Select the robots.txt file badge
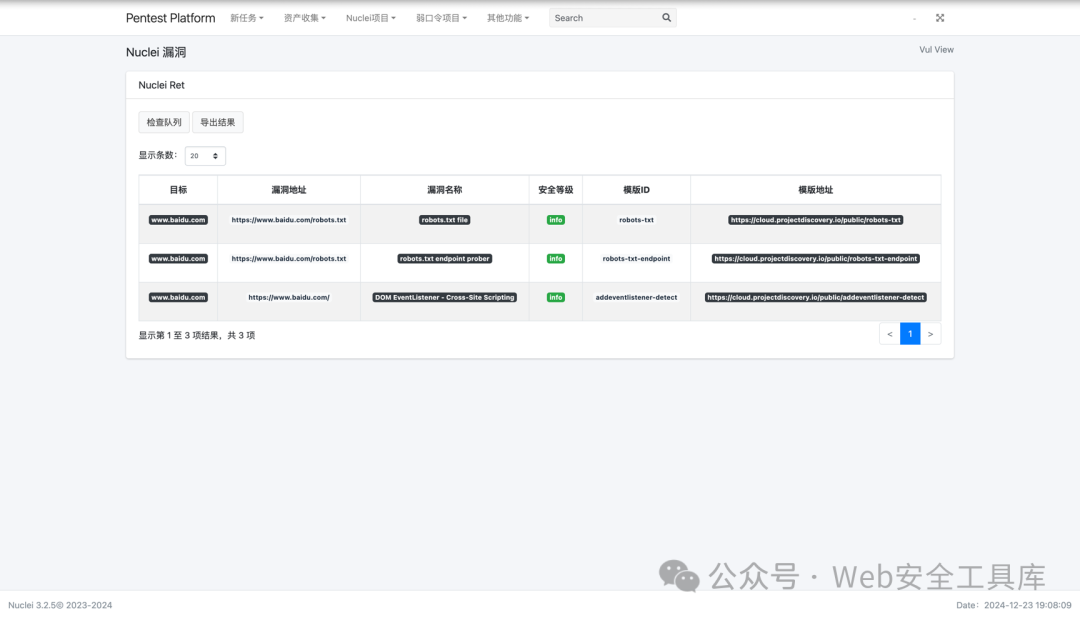 [x=444, y=220]
